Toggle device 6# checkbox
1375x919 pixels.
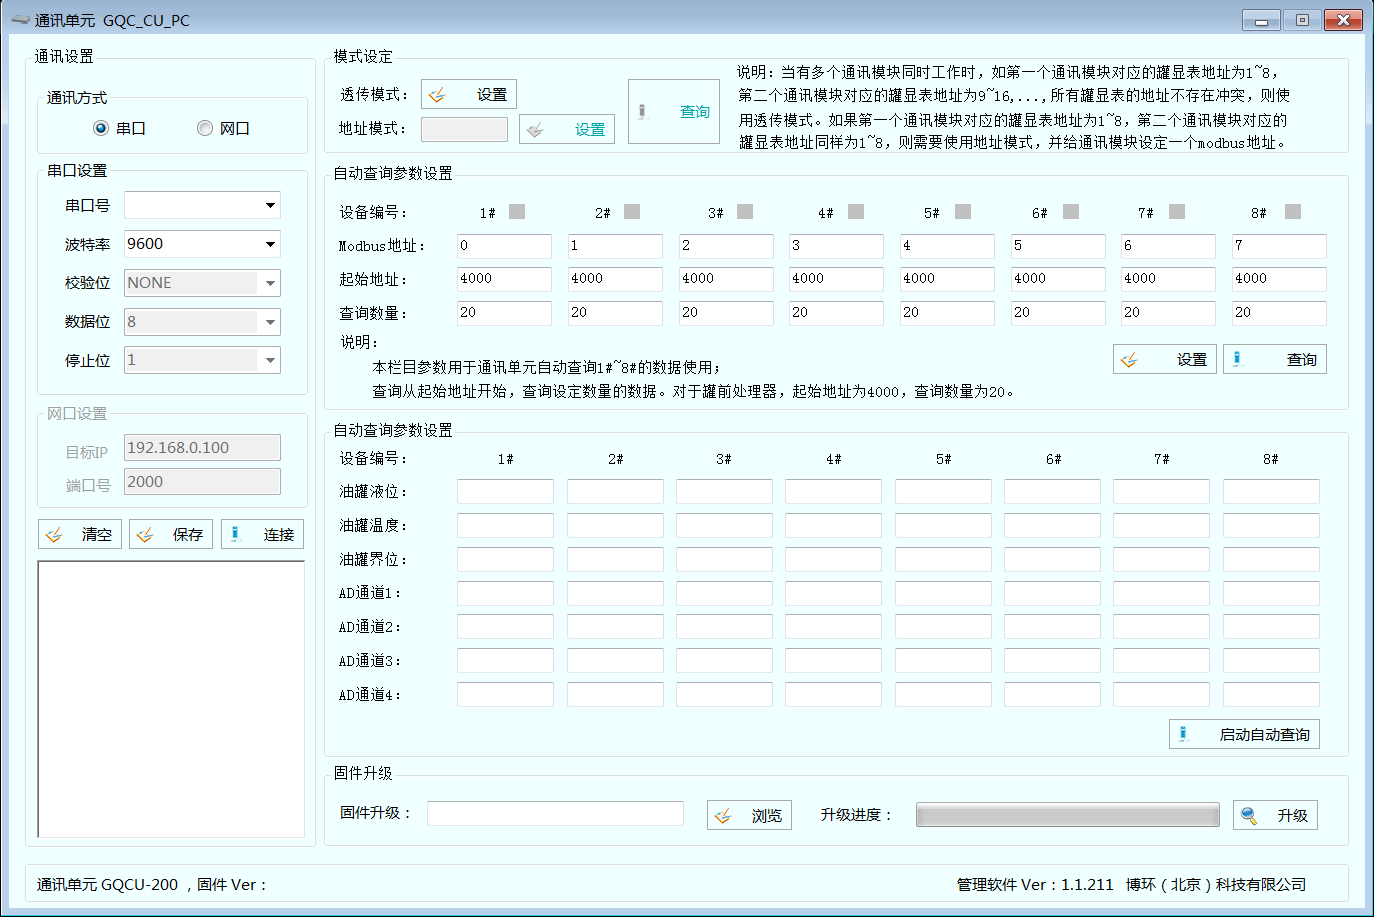click(1071, 211)
